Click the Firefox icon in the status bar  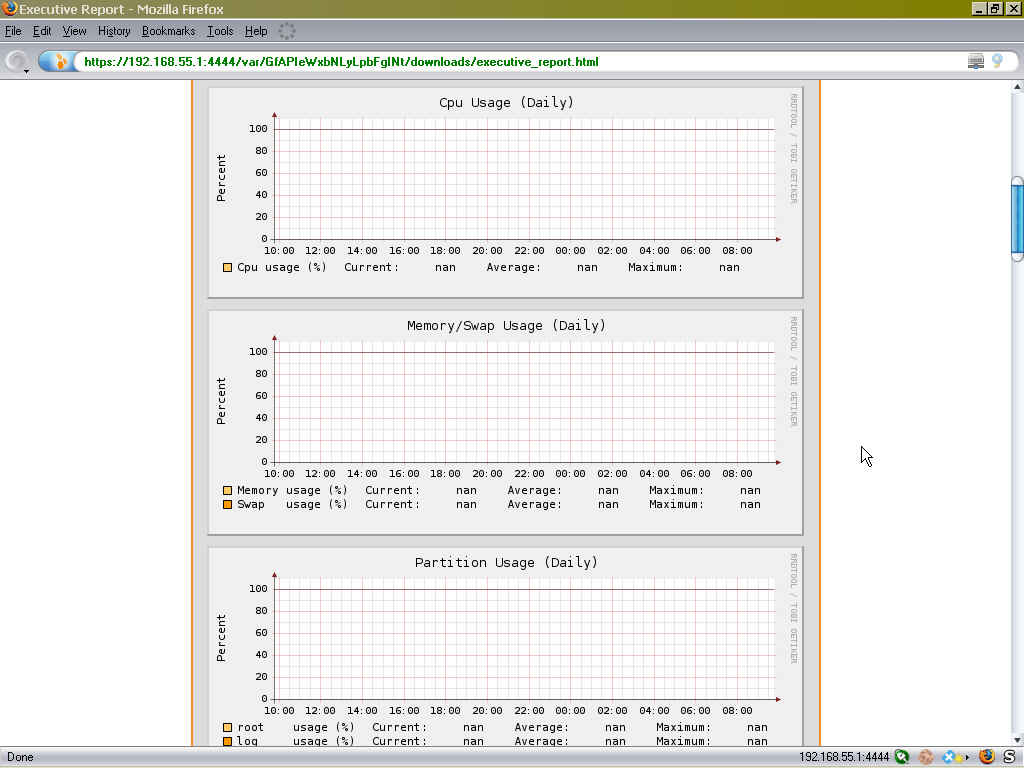pos(986,756)
